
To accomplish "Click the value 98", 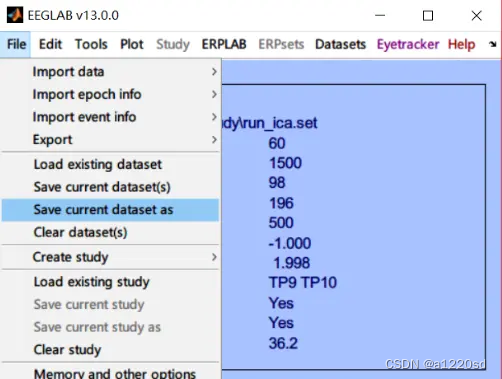I will [277, 183].
